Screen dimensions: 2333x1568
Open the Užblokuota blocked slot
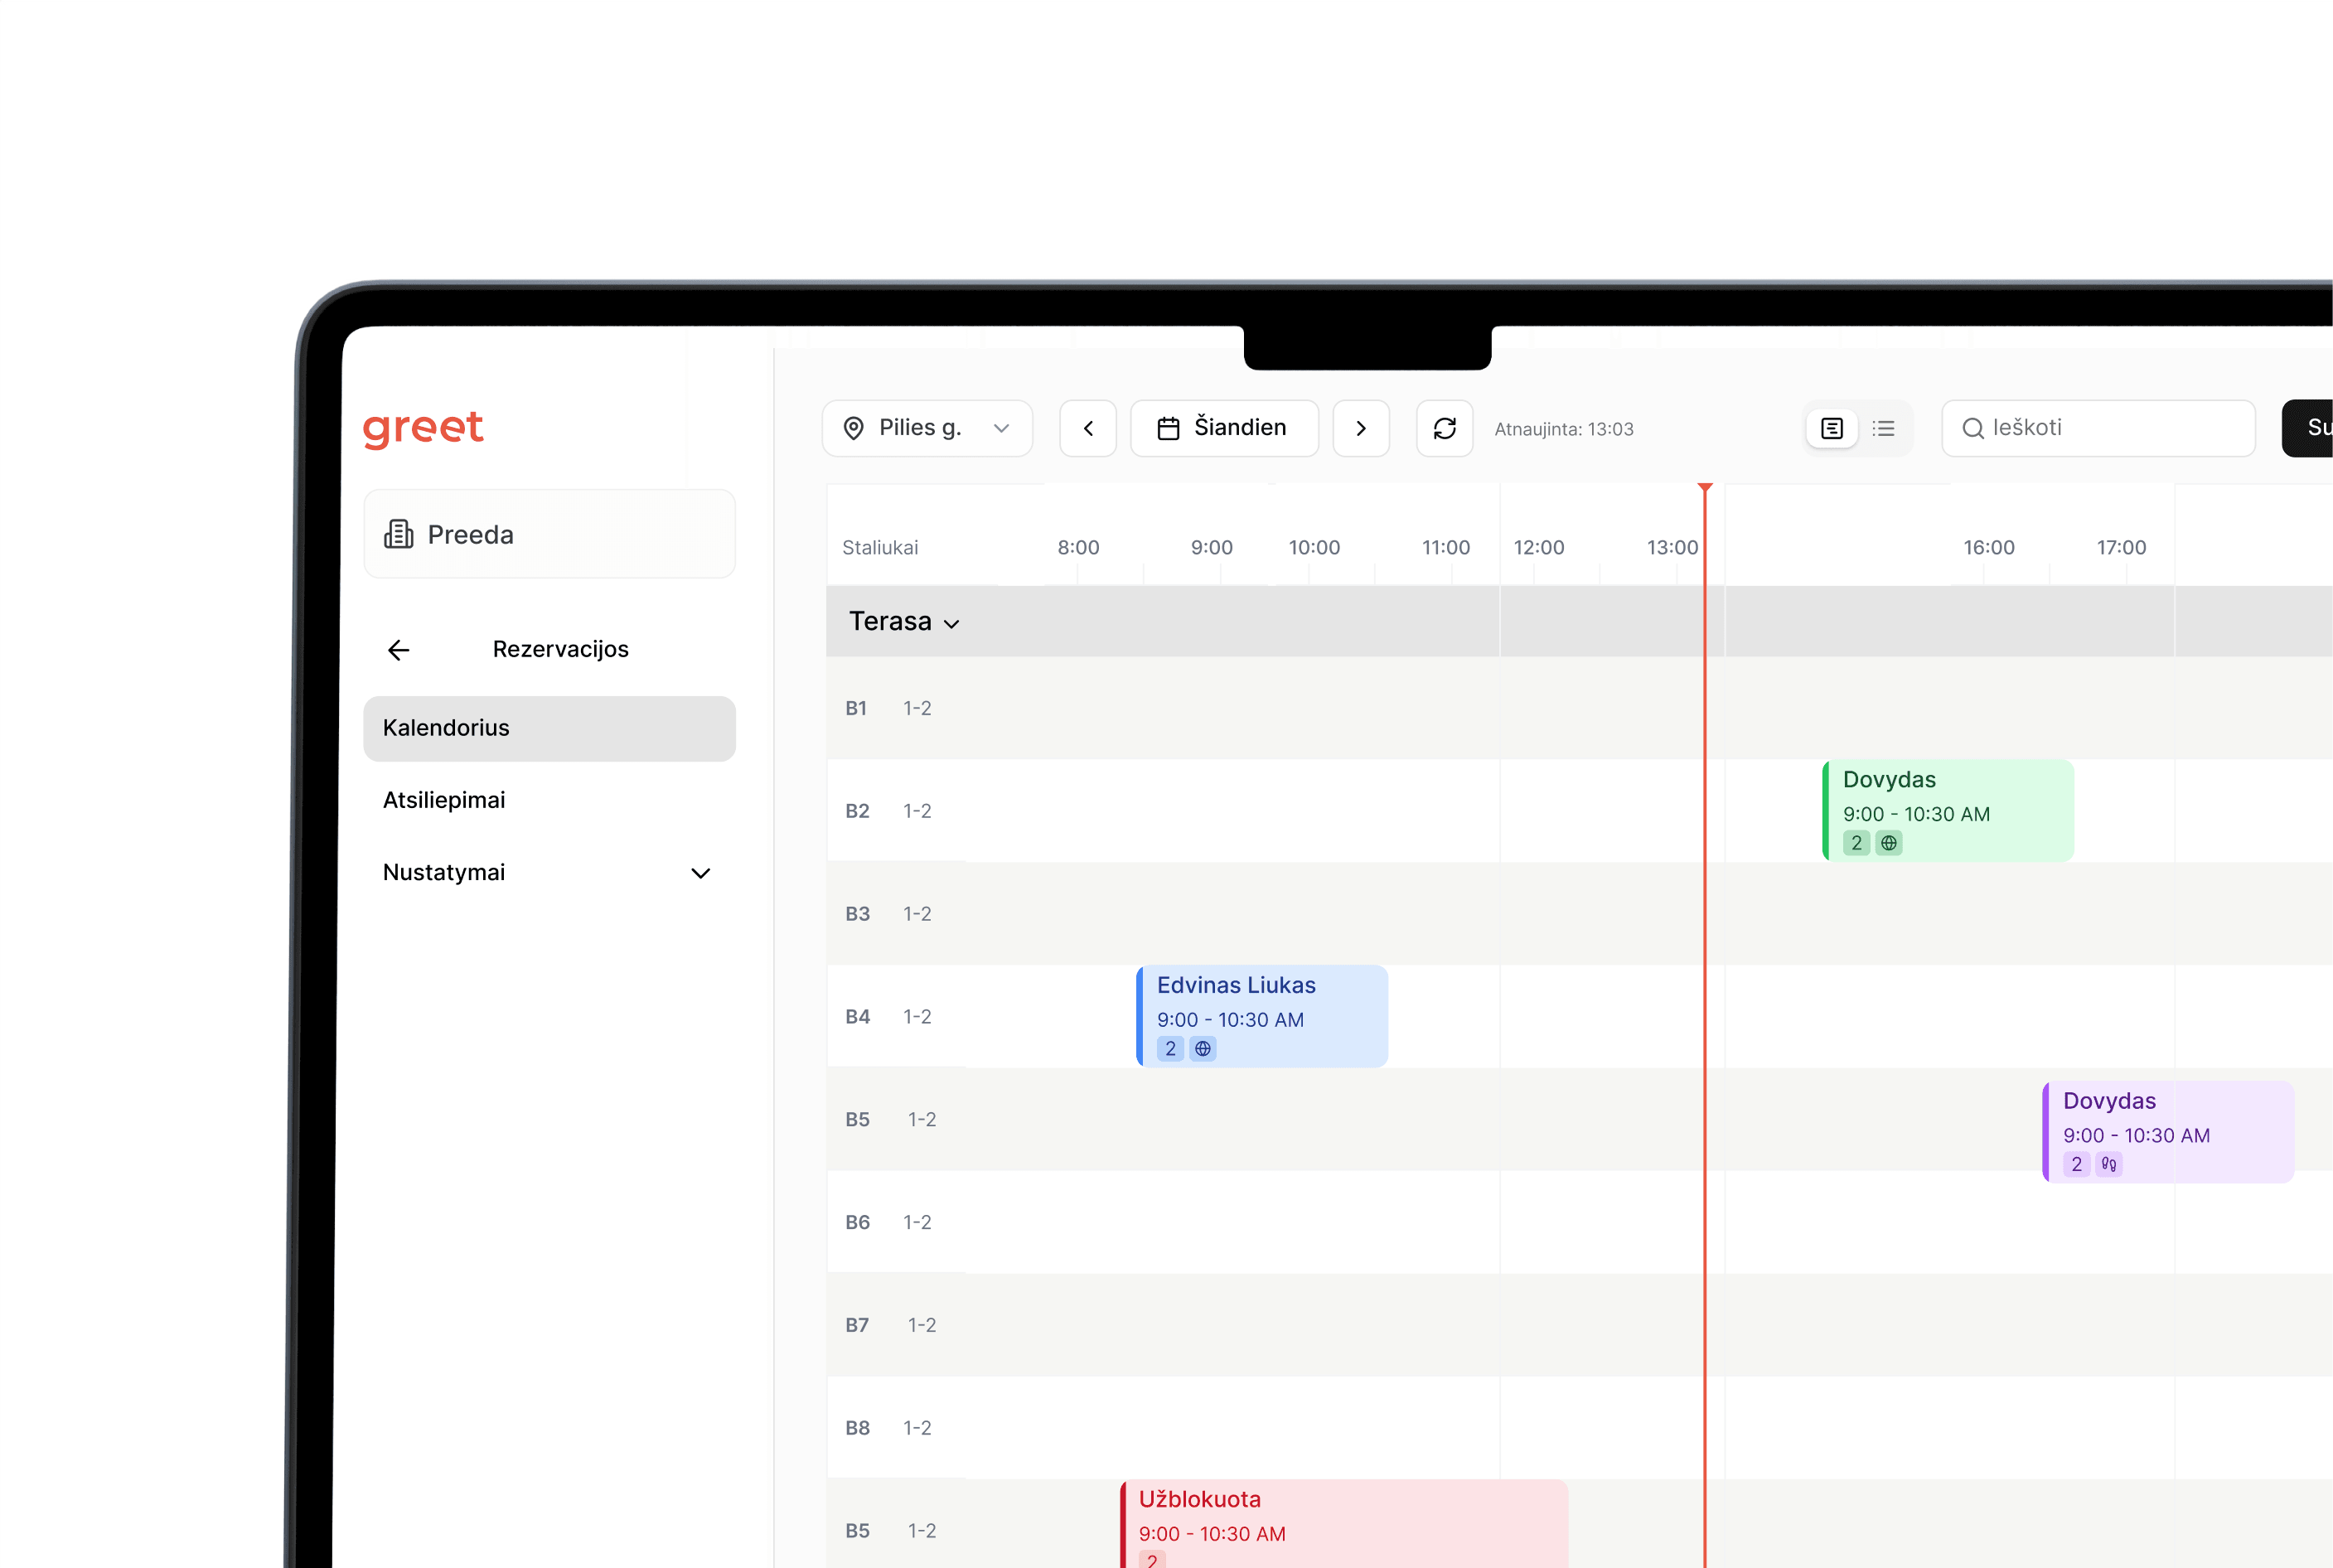tap(1344, 1524)
